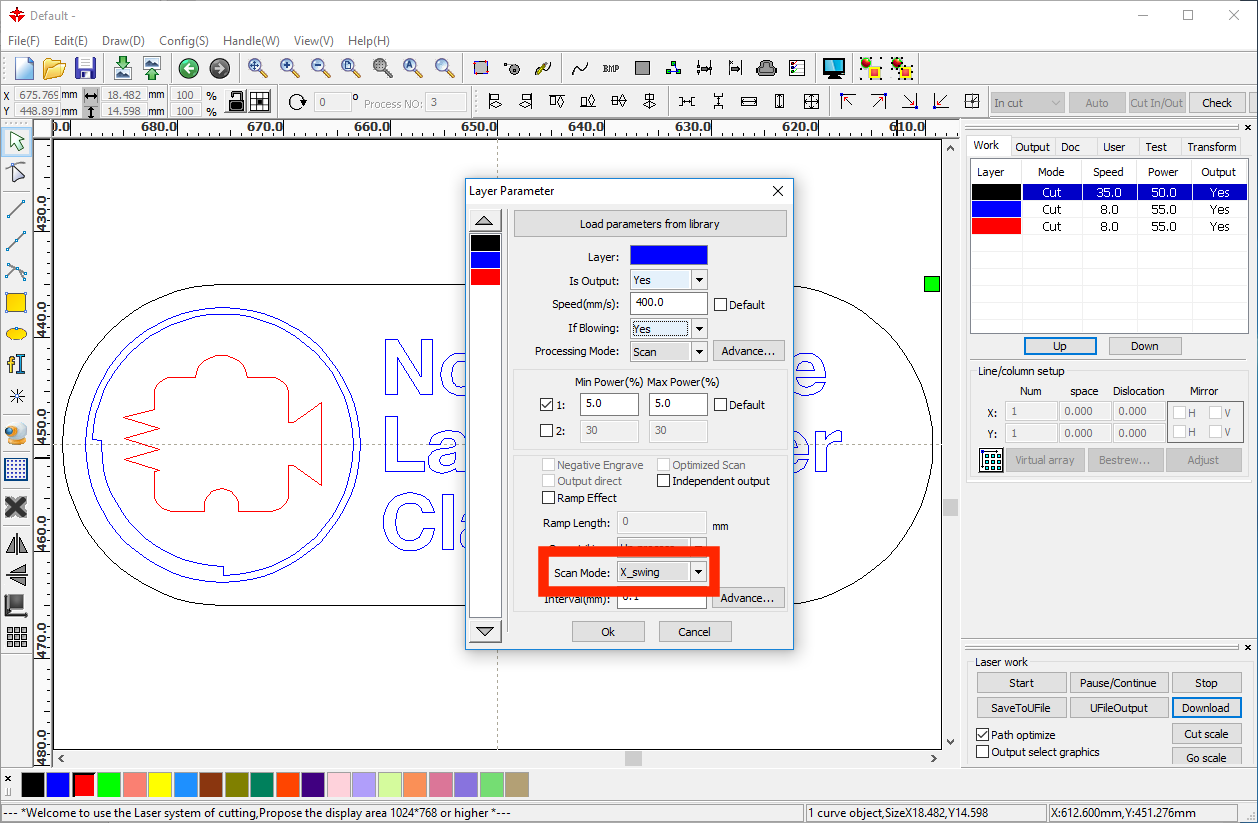Open the Scan Mode dropdown
The height and width of the screenshot is (823, 1258).
click(699, 572)
